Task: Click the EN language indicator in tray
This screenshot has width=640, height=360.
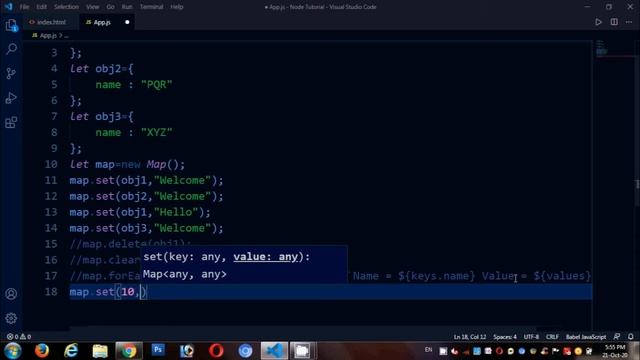Action: 428,349
